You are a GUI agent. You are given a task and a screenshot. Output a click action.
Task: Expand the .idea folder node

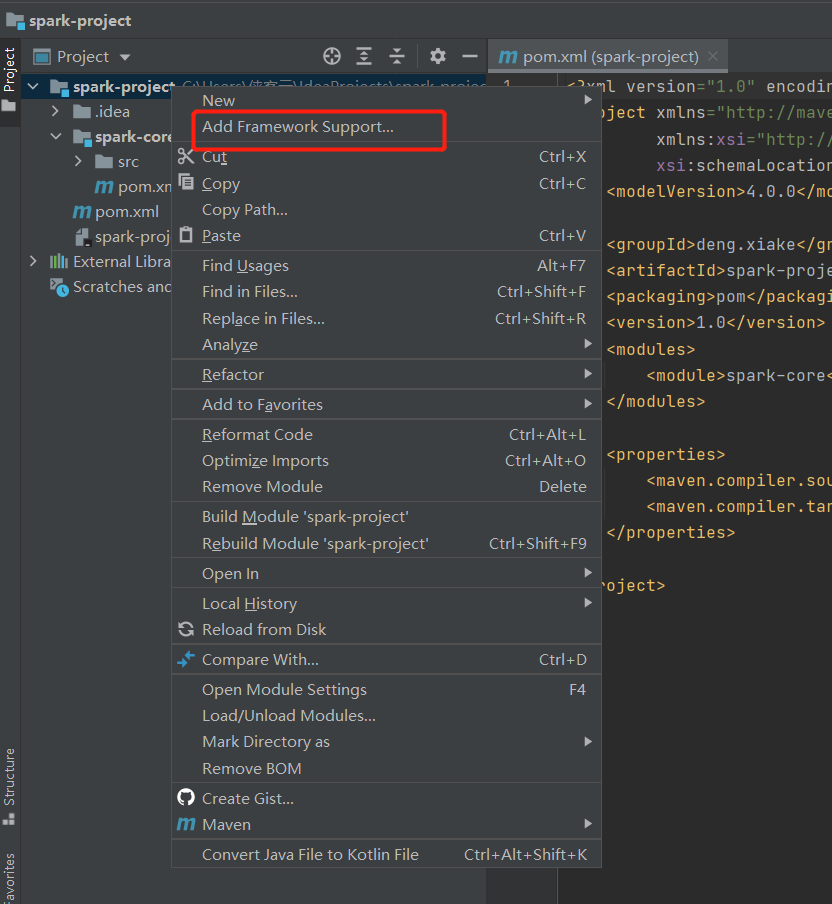55,111
